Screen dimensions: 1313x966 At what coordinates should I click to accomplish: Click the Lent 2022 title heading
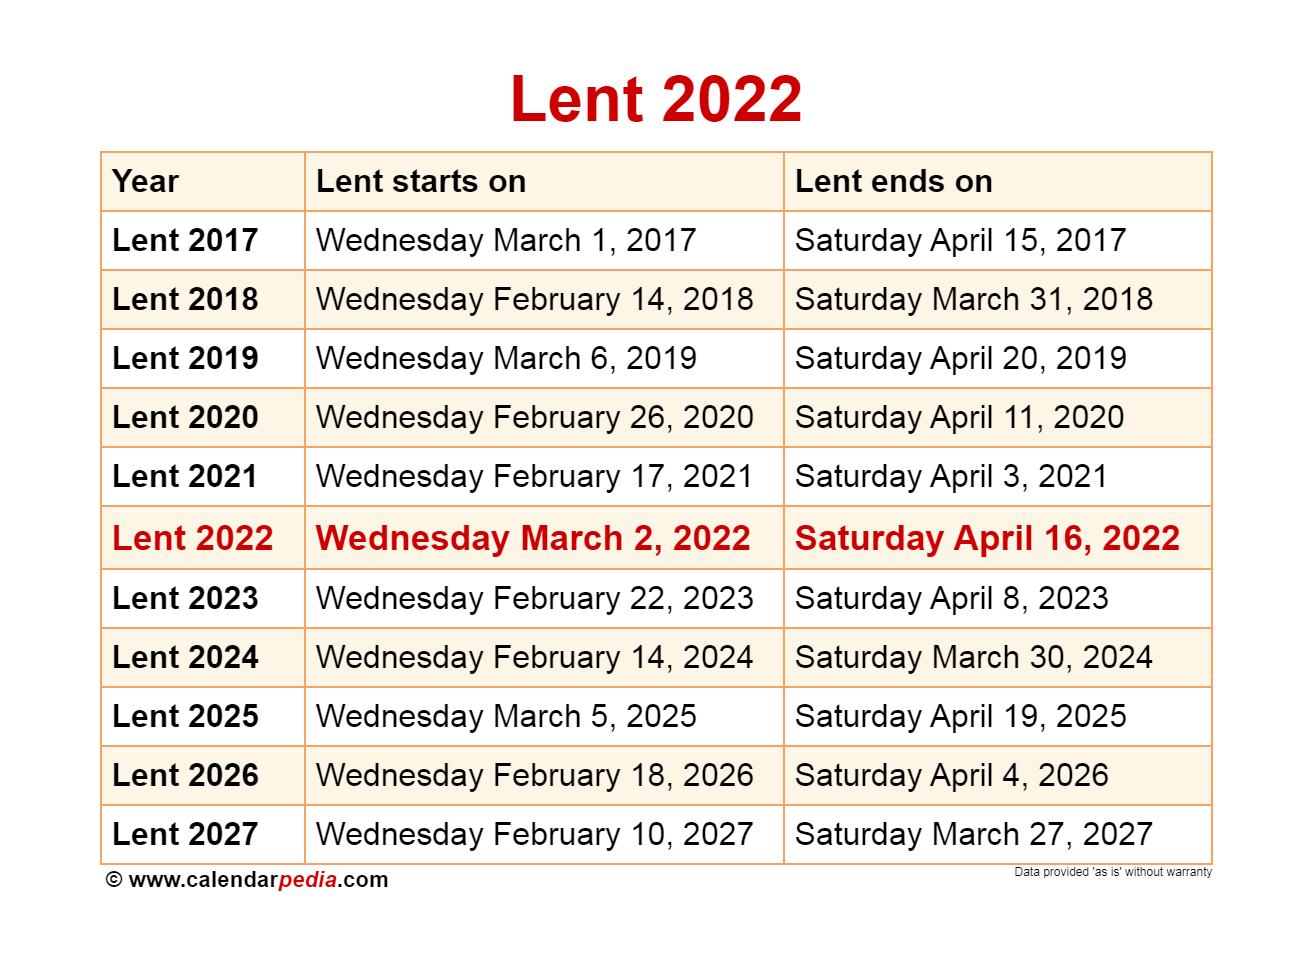(x=656, y=99)
